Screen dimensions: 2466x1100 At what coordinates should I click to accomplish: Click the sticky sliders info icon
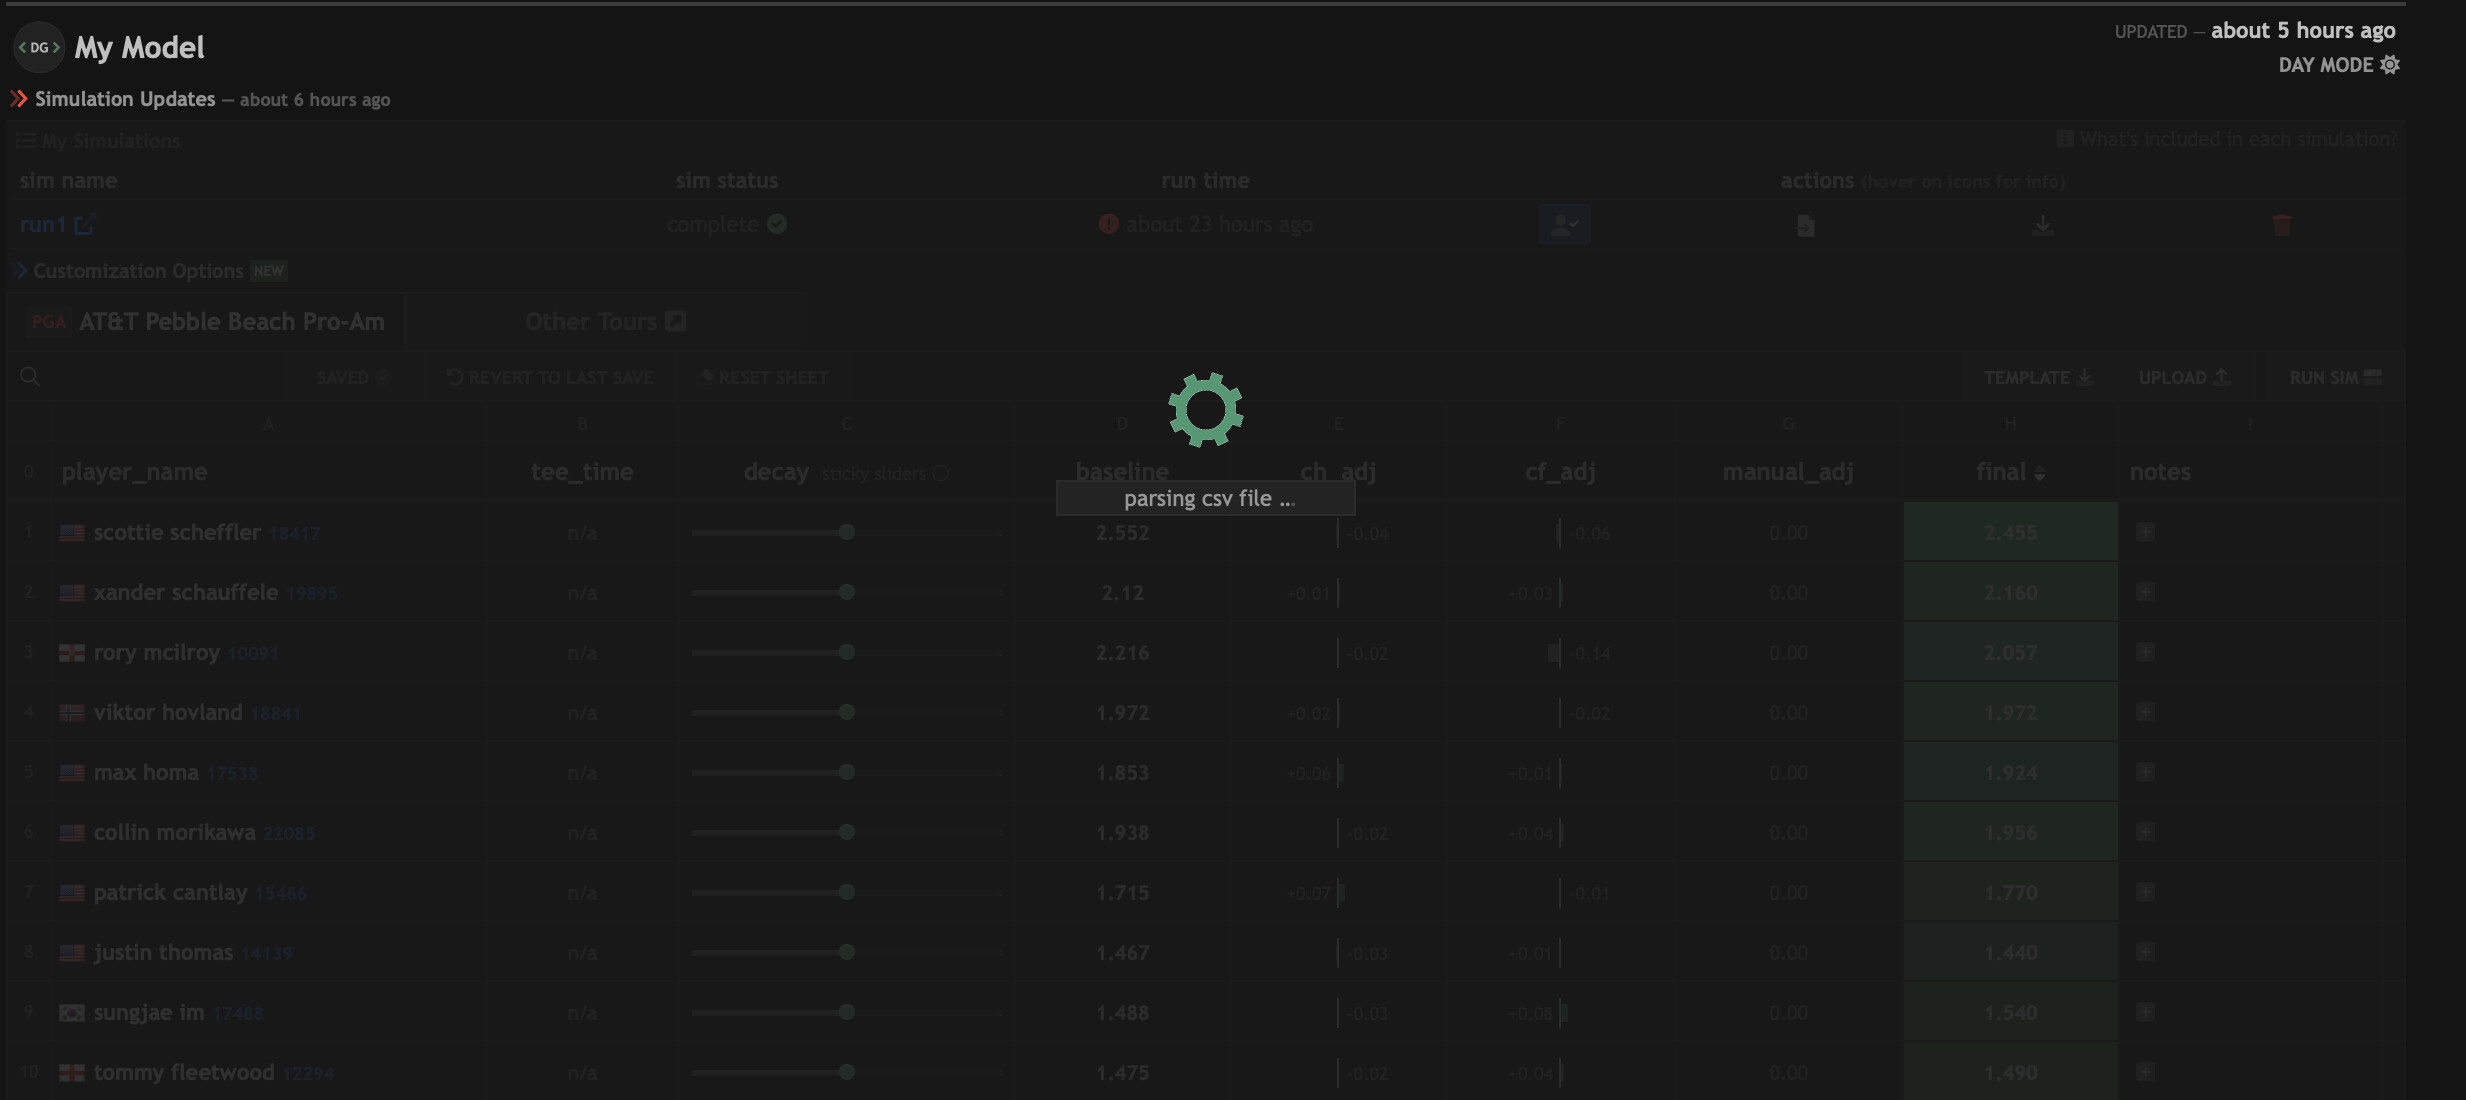coord(940,473)
